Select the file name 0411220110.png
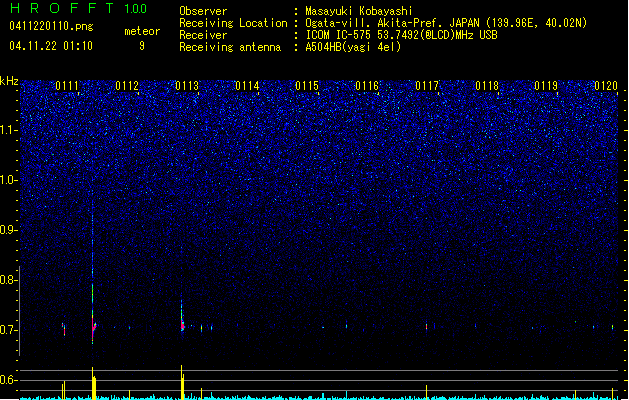 coord(51,26)
